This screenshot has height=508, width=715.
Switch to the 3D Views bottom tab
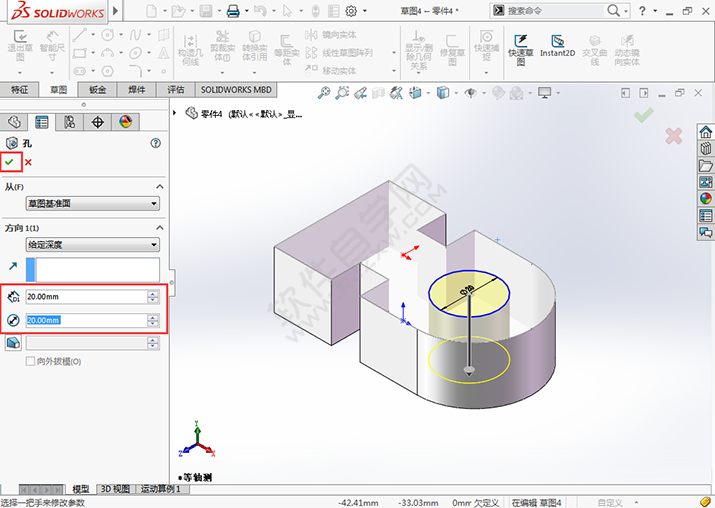click(x=115, y=489)
